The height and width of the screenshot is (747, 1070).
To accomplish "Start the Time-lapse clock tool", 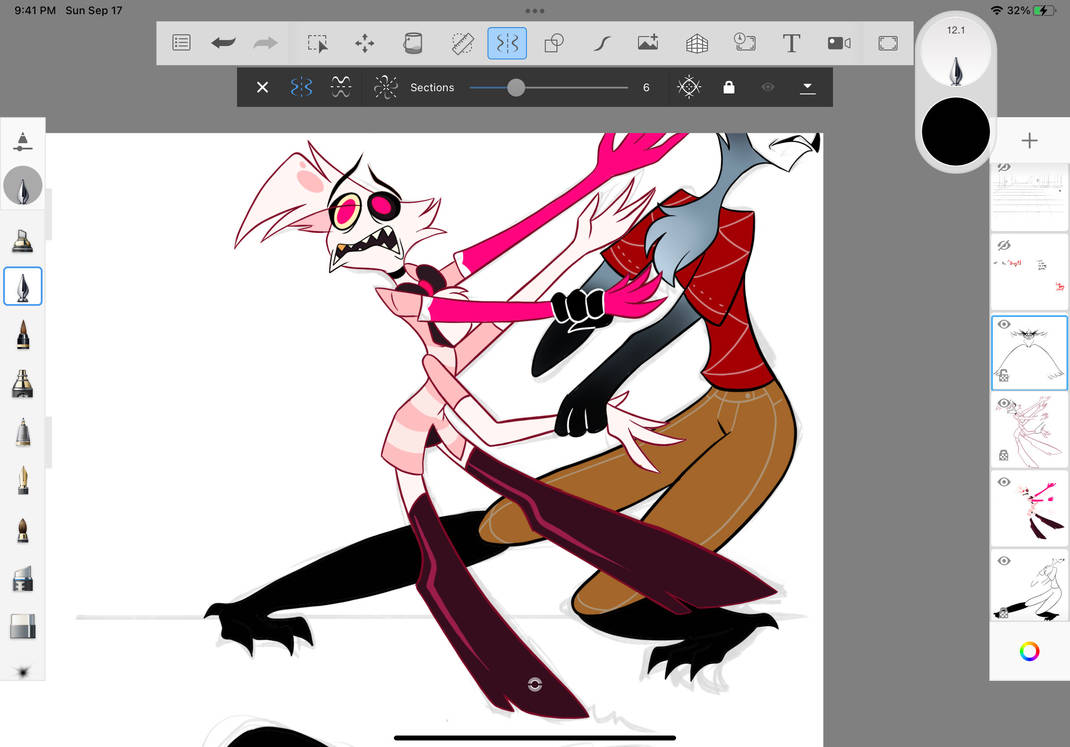I will point(744,42).
